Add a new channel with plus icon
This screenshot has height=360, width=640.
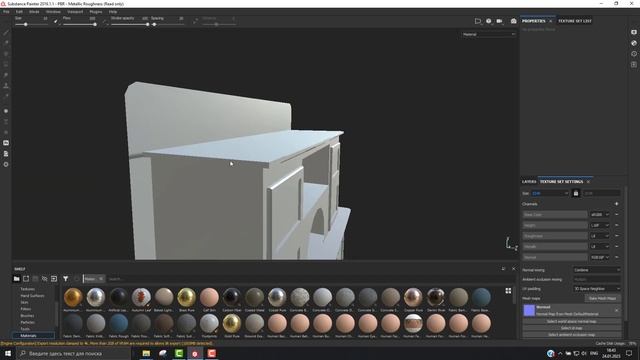point(616,204)
